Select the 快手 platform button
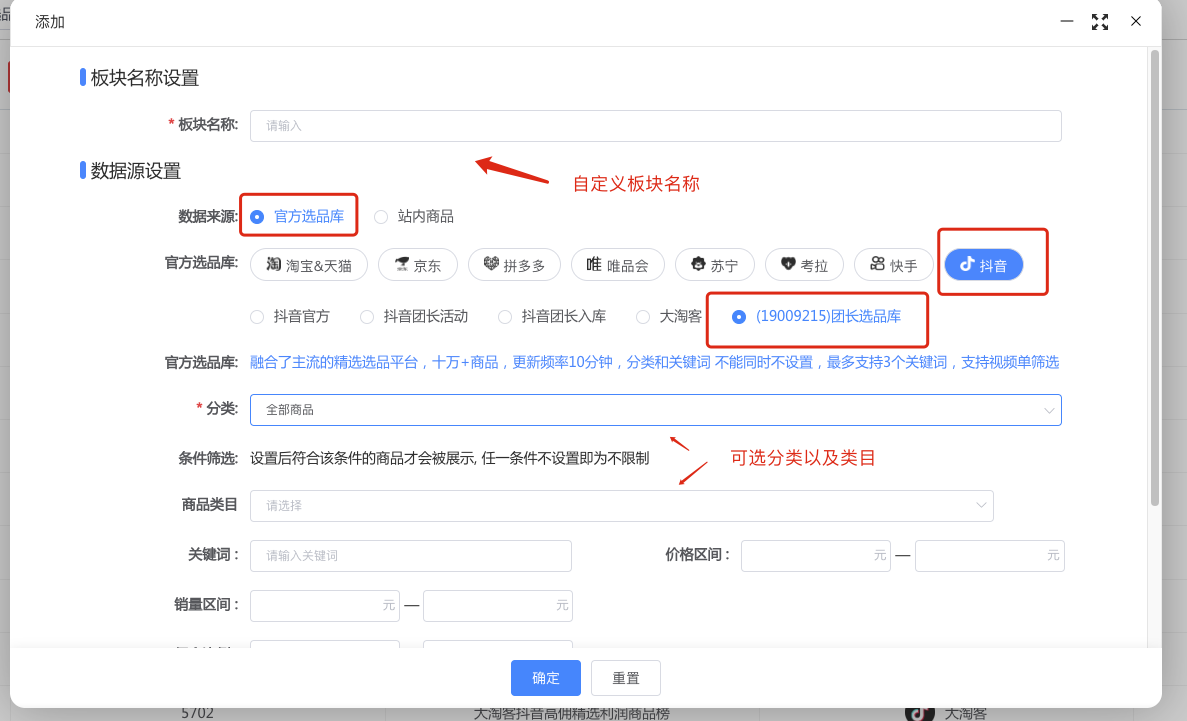Image resolution: width=1187 pixels, height=721 pixels. (894, 265)
